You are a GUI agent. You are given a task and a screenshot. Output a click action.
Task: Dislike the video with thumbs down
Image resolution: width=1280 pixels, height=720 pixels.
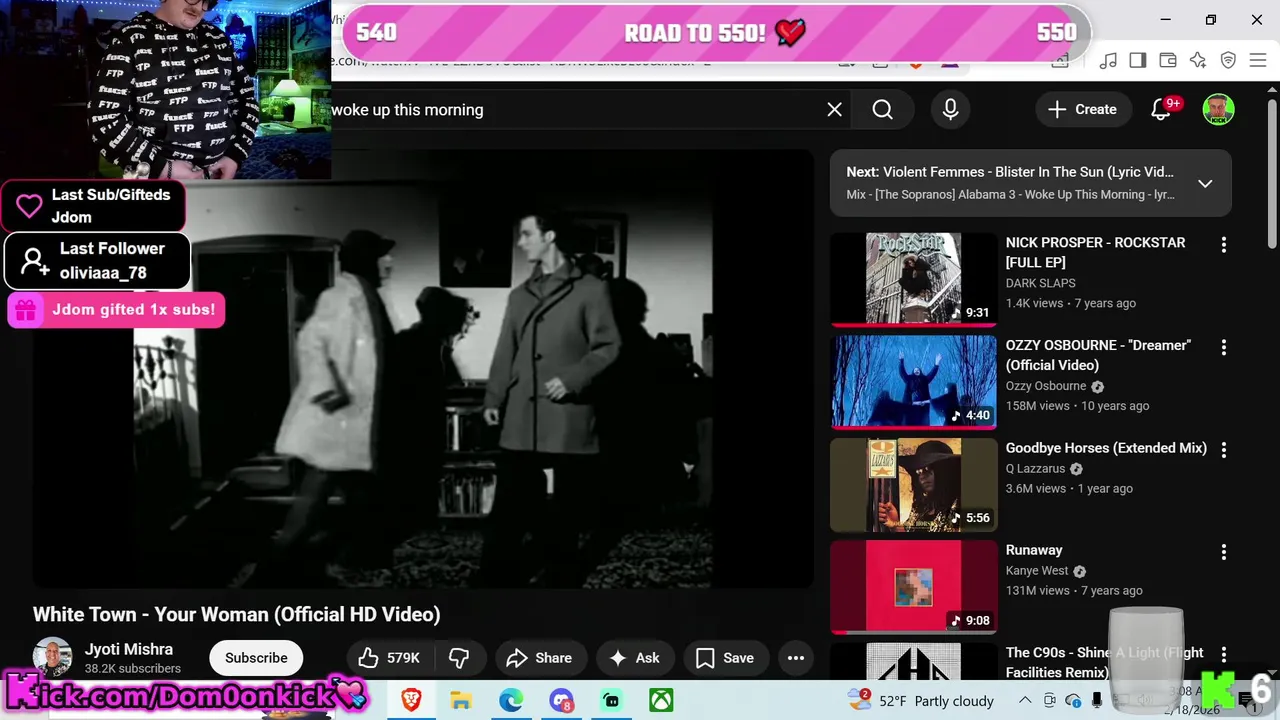[x=460, y=658]
